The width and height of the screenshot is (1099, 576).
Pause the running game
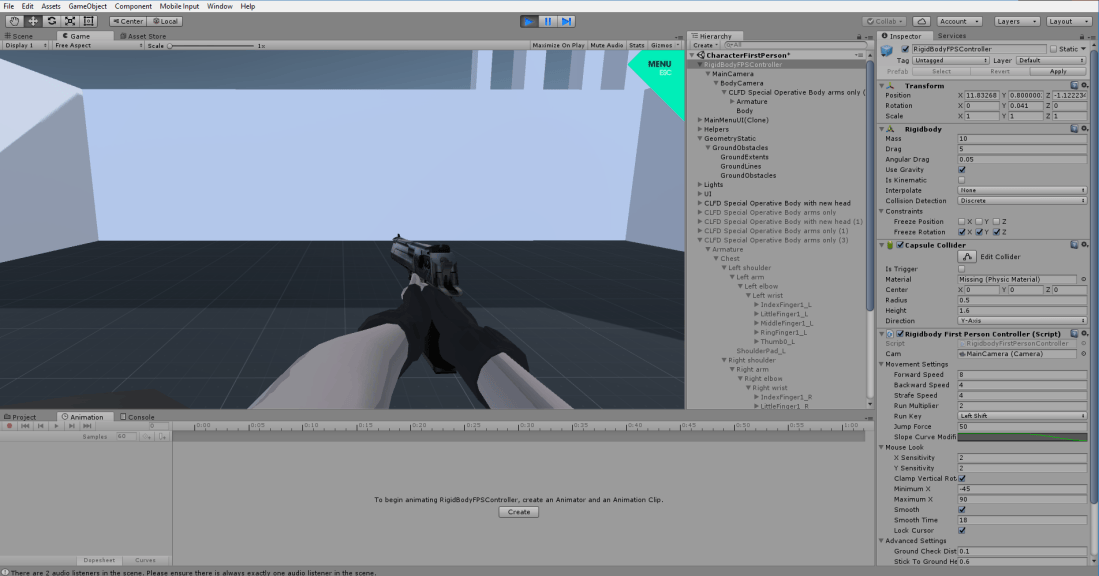(x=548, y=22)
